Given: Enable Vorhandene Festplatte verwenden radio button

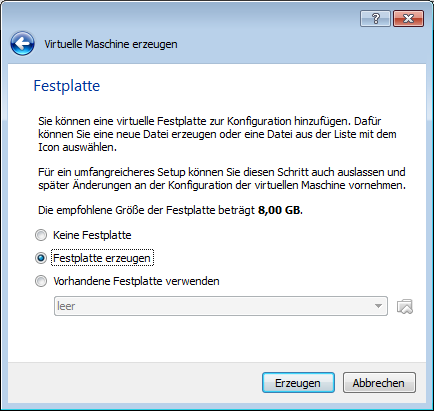Looking at the screenshot, I should (41, 281).
